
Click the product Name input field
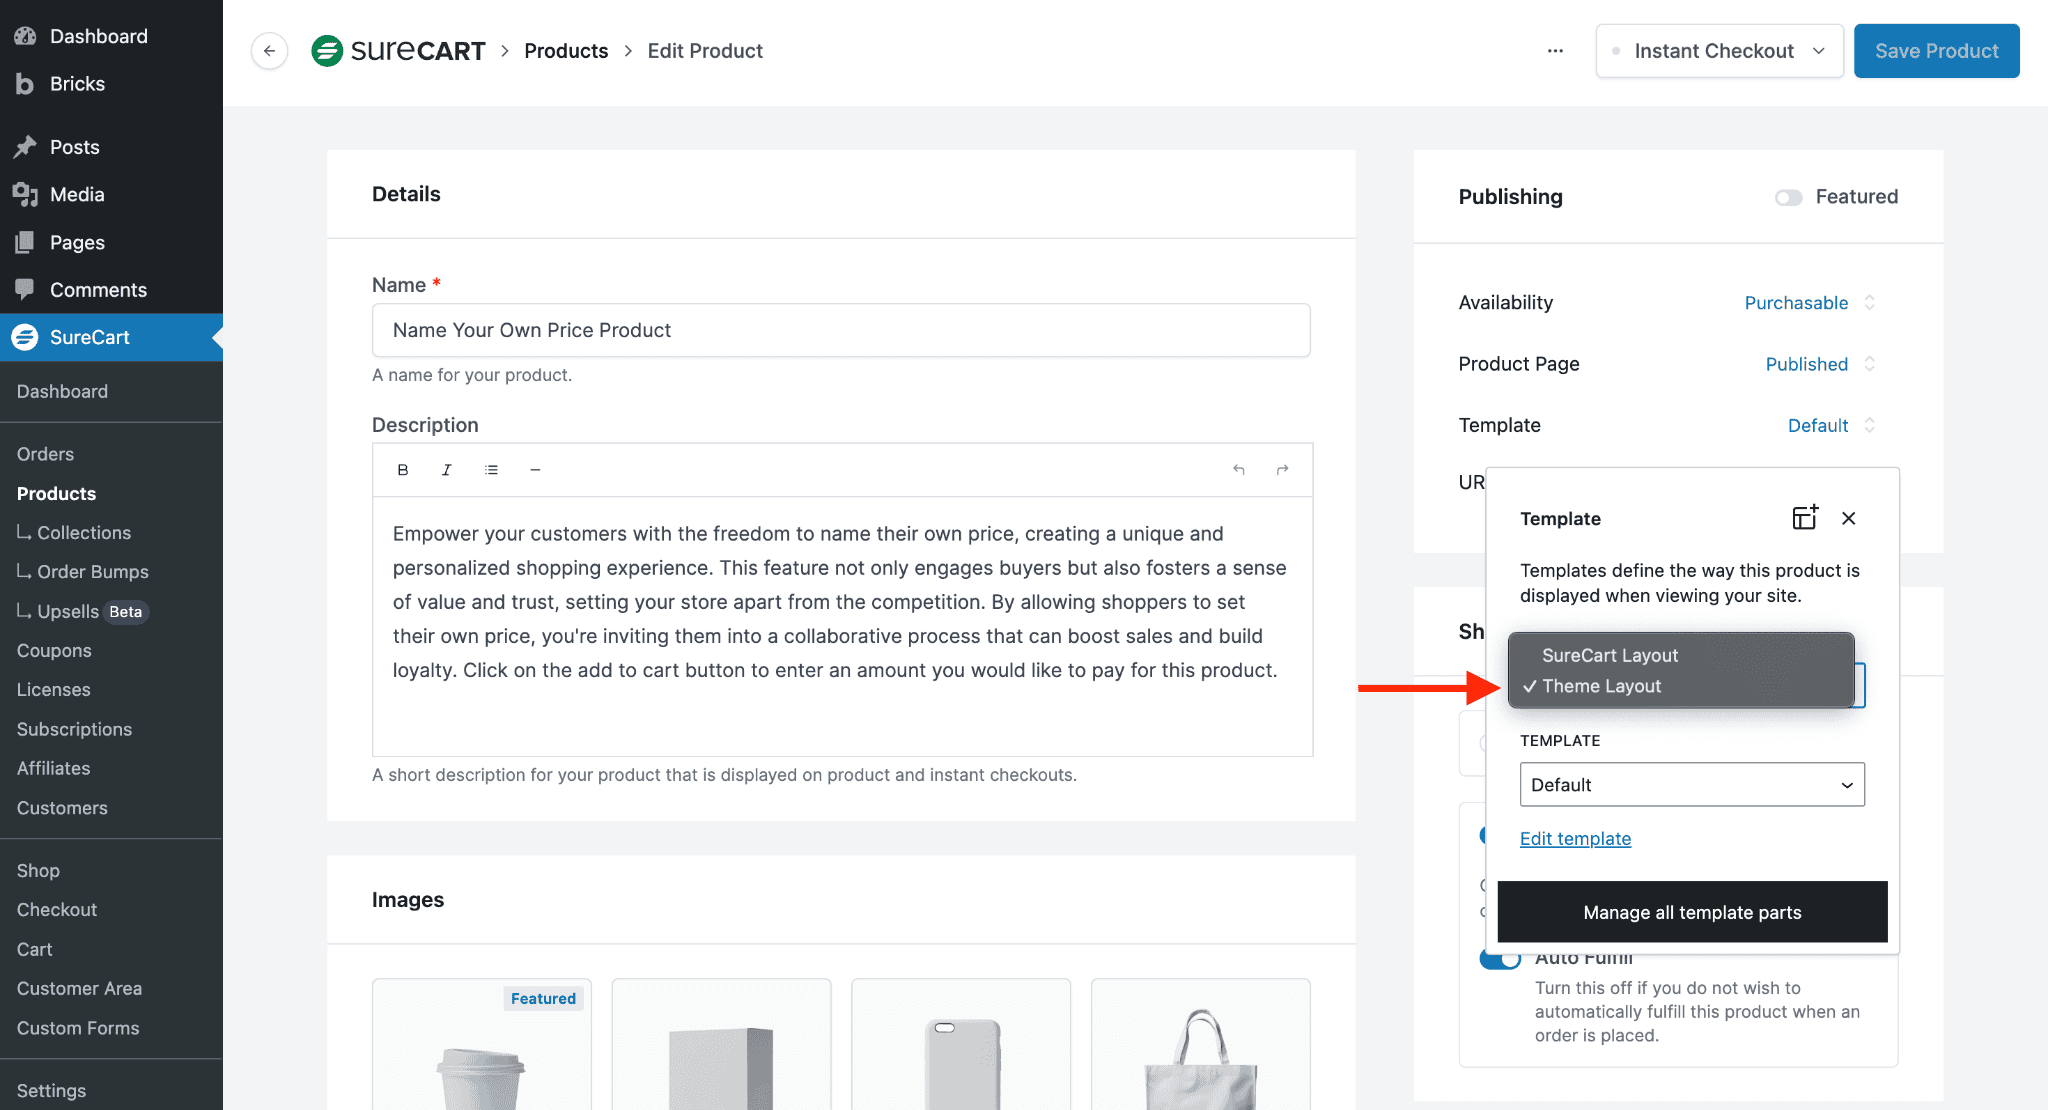click(840, 330)
